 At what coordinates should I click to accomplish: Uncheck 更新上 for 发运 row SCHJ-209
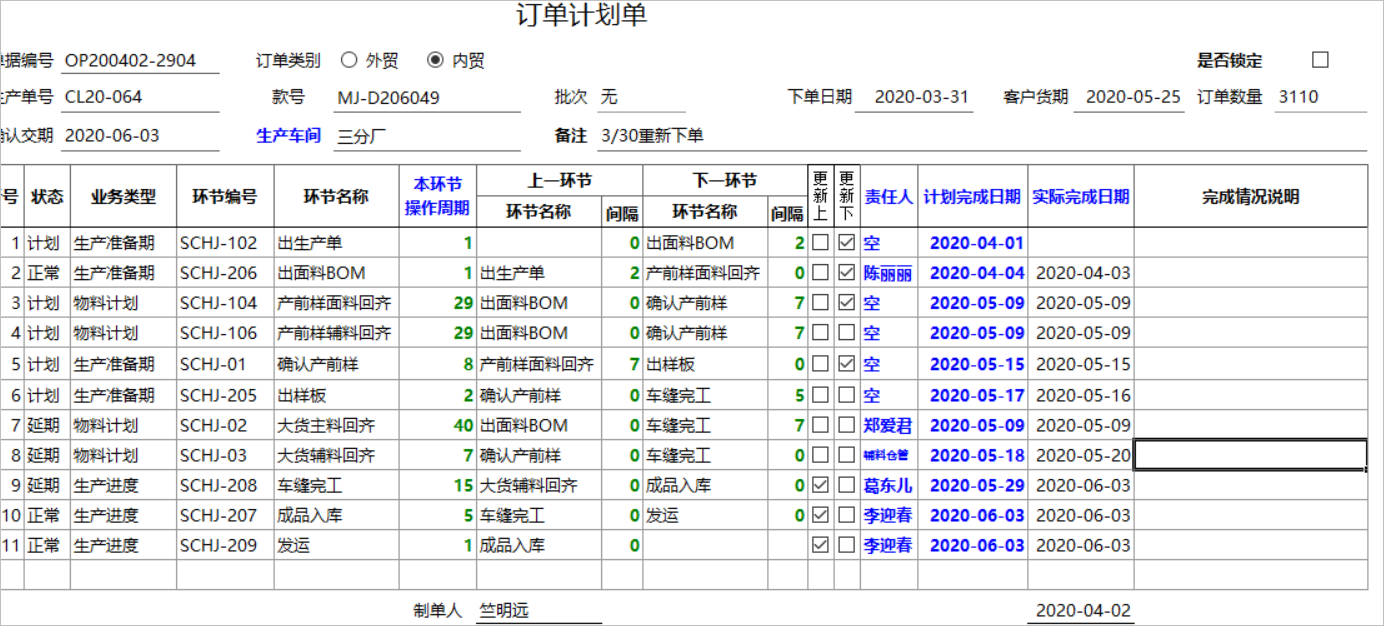pyautogui.click(x=821, y=546)
